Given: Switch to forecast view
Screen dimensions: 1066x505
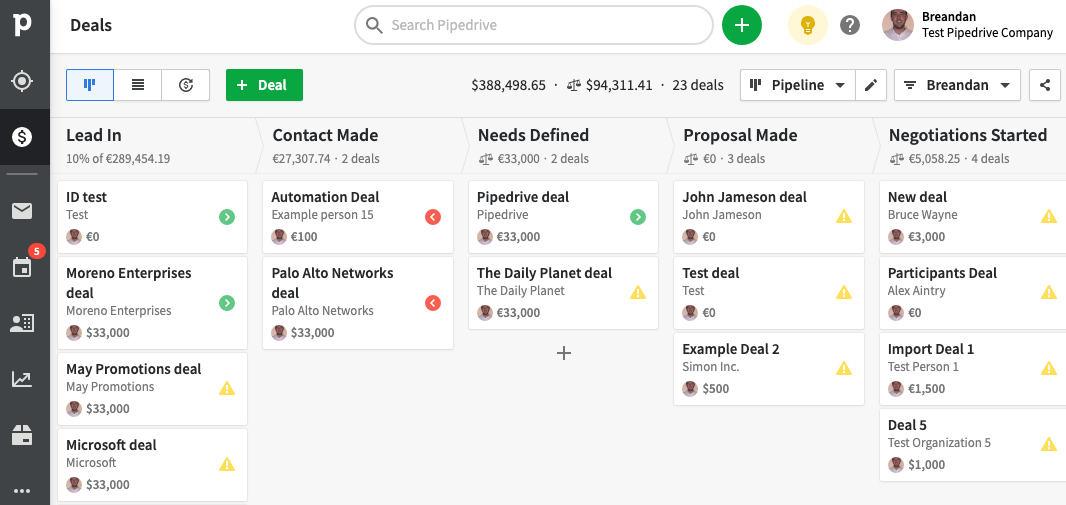Looking at the screenshot, I should click(x=186, y=85).
